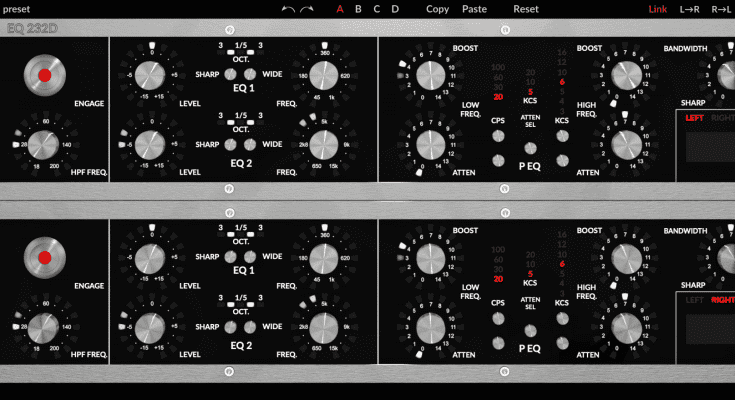This screenshot has width=735, height=400.
Task: Switch to preset slot B
Action: (358, 9)
